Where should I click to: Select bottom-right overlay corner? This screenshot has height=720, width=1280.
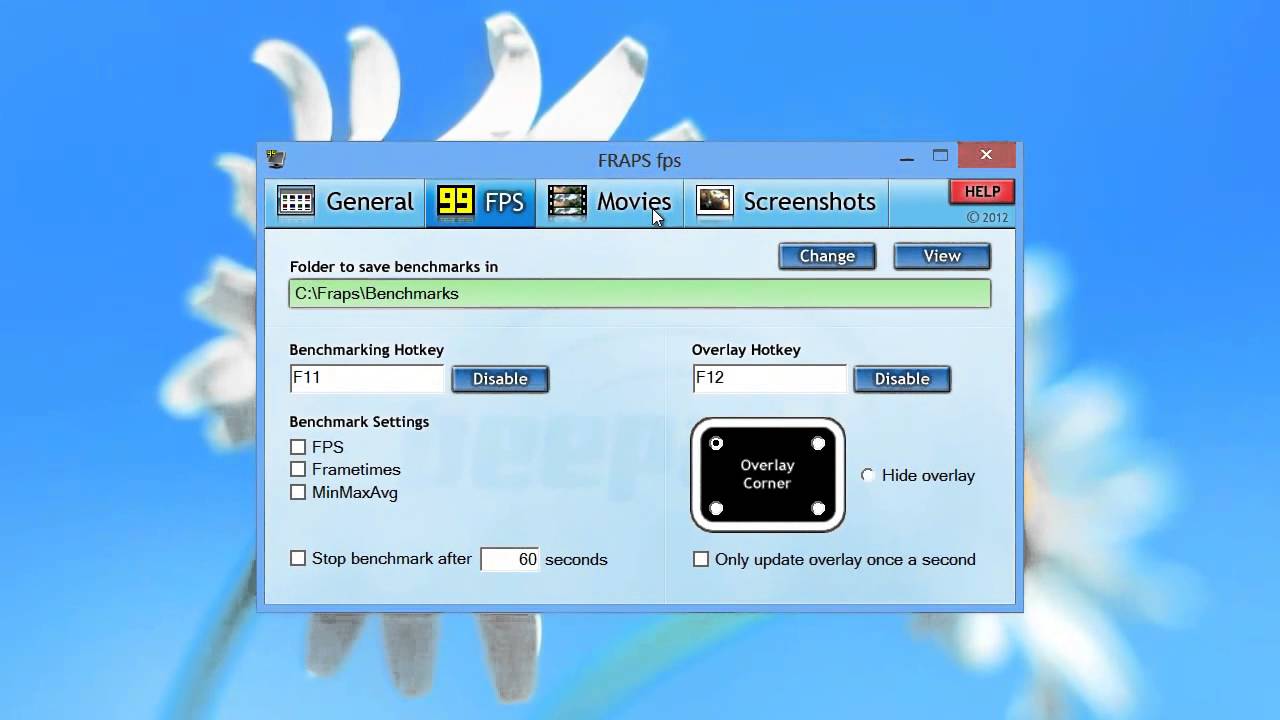(818, 508)
